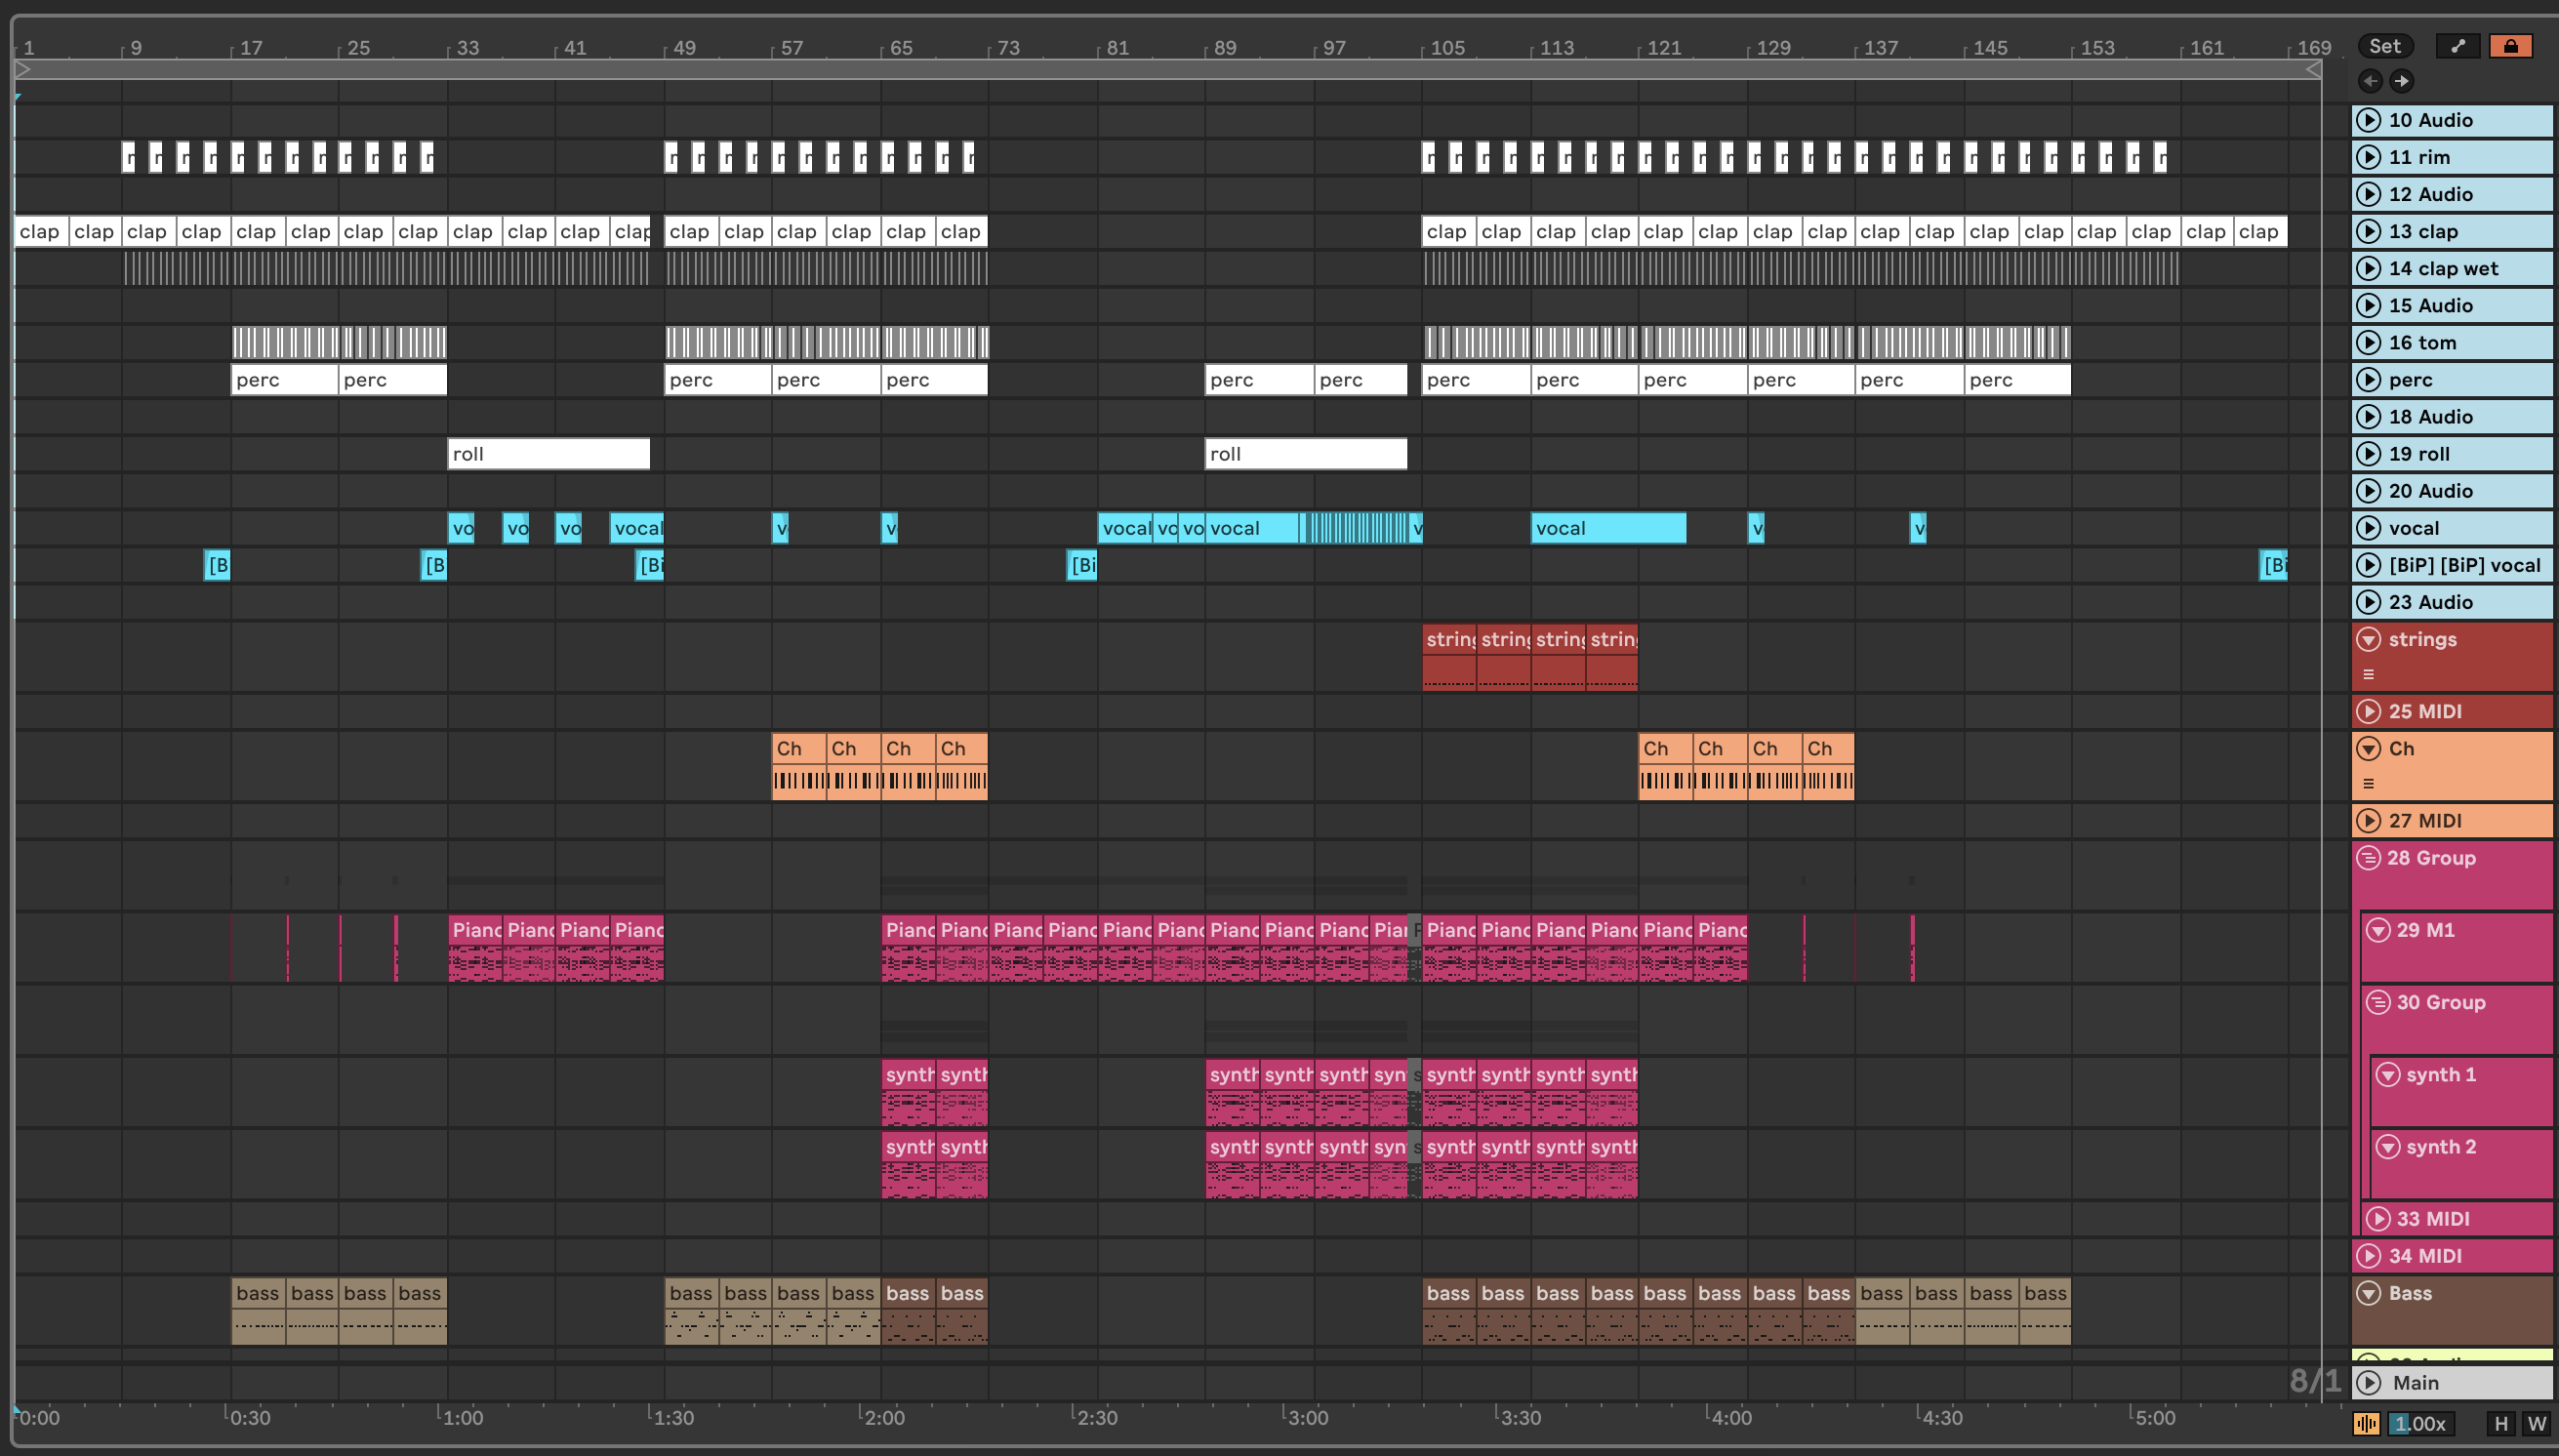The image size is (2559, 1456).
Task: Select the first Piano clip at bar 33
Action: [474, 947]
